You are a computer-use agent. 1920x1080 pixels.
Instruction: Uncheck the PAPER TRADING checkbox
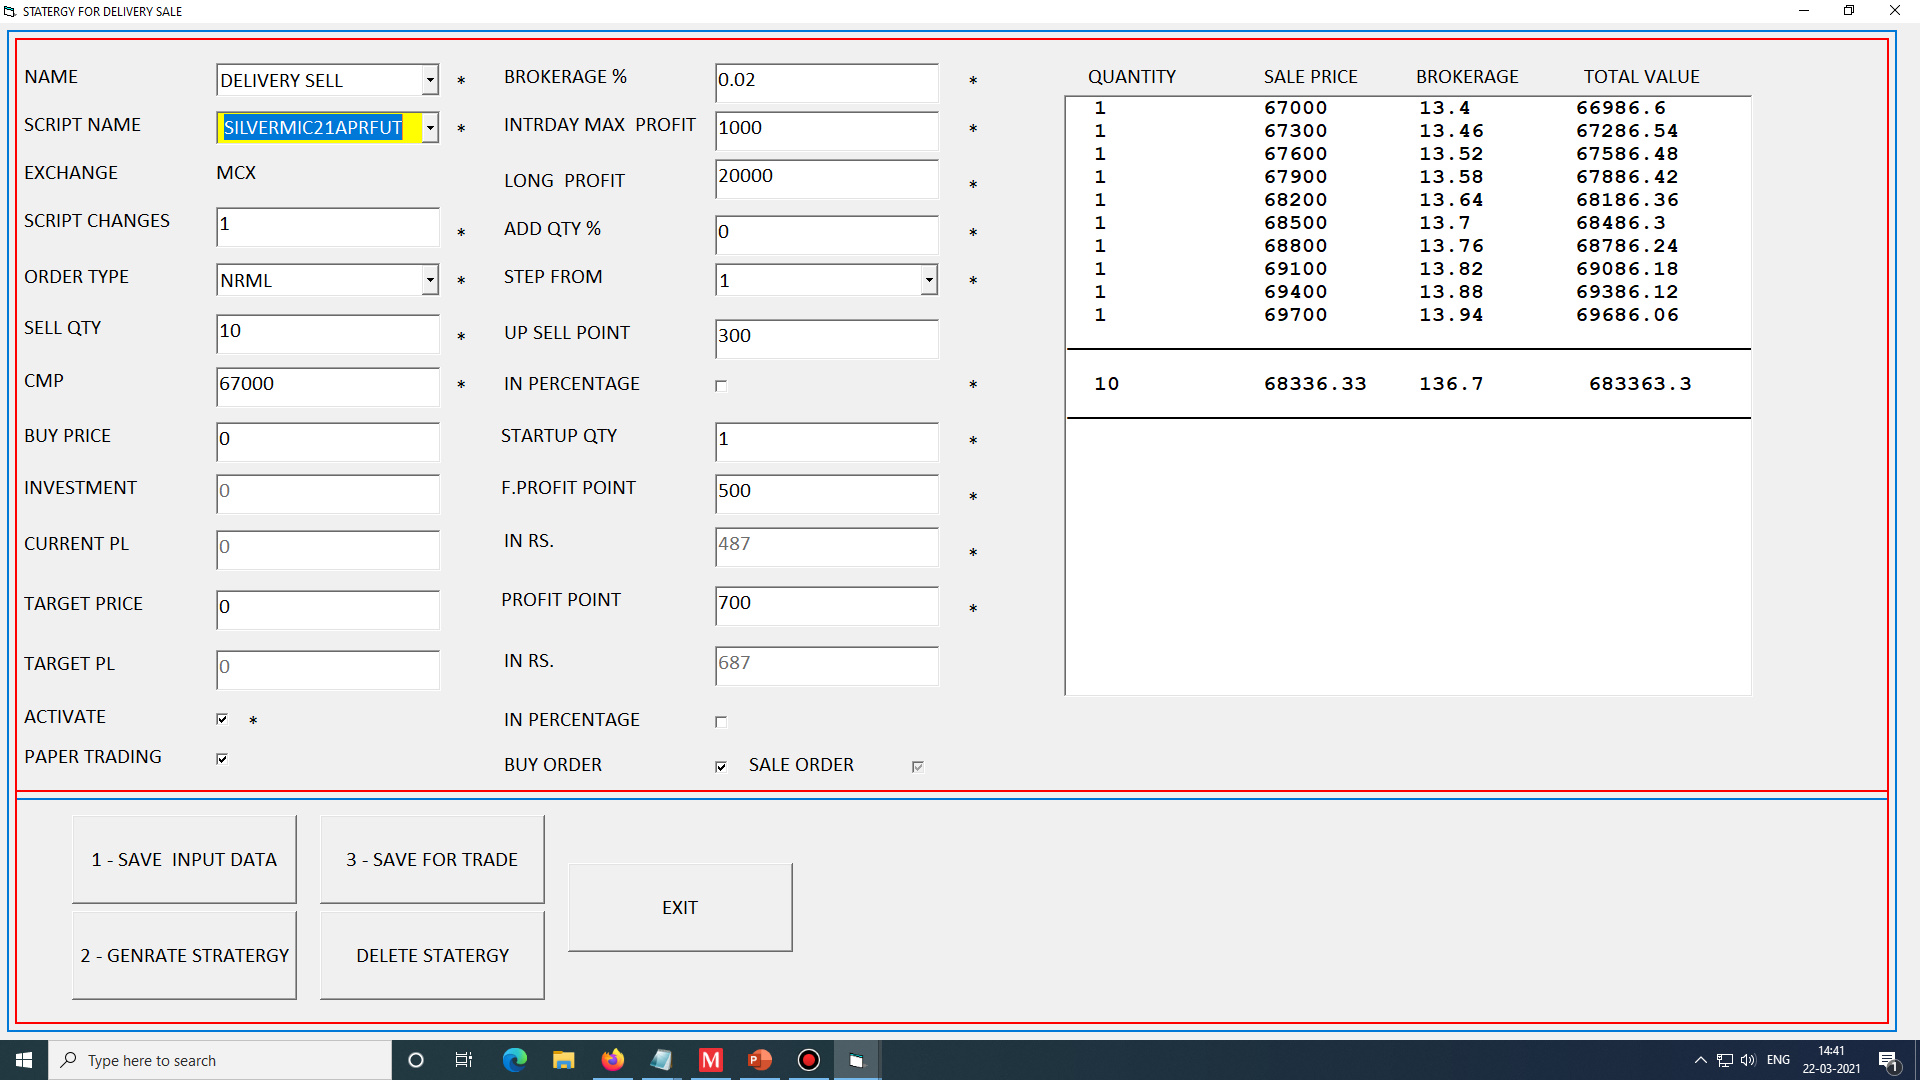(222, 759)
